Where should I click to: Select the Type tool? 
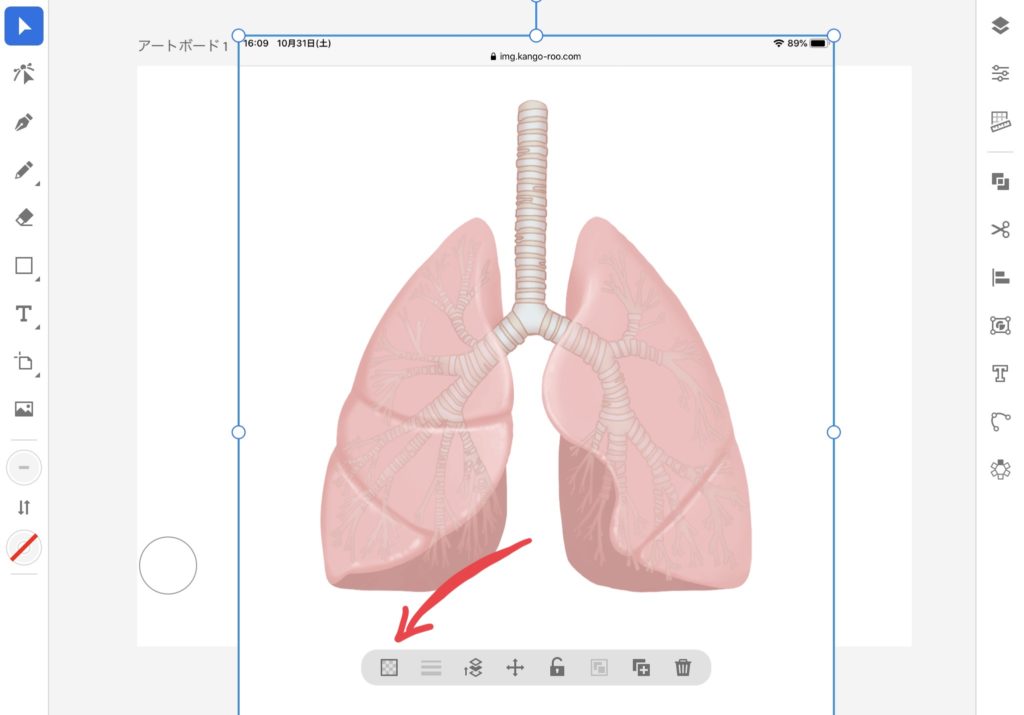coord(24,313)
